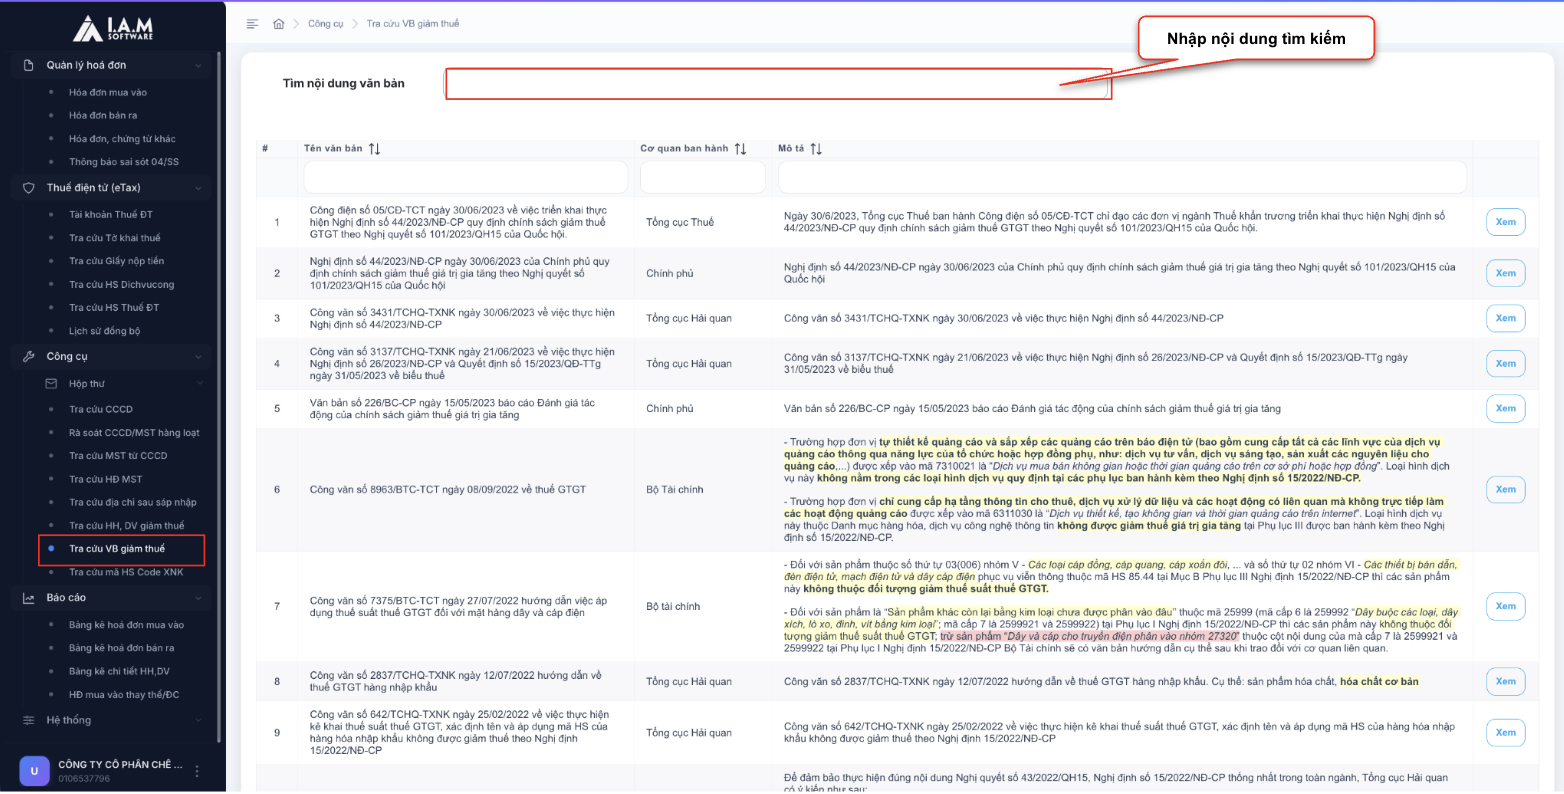The image size is (1564, 794).
Task: Sort by Mô tả column arrows
Action: [816, 149]
